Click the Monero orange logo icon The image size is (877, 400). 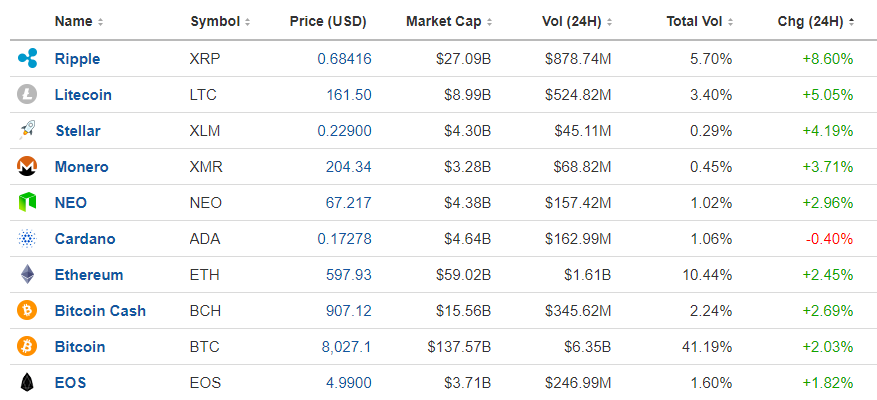tap(27, 166)
